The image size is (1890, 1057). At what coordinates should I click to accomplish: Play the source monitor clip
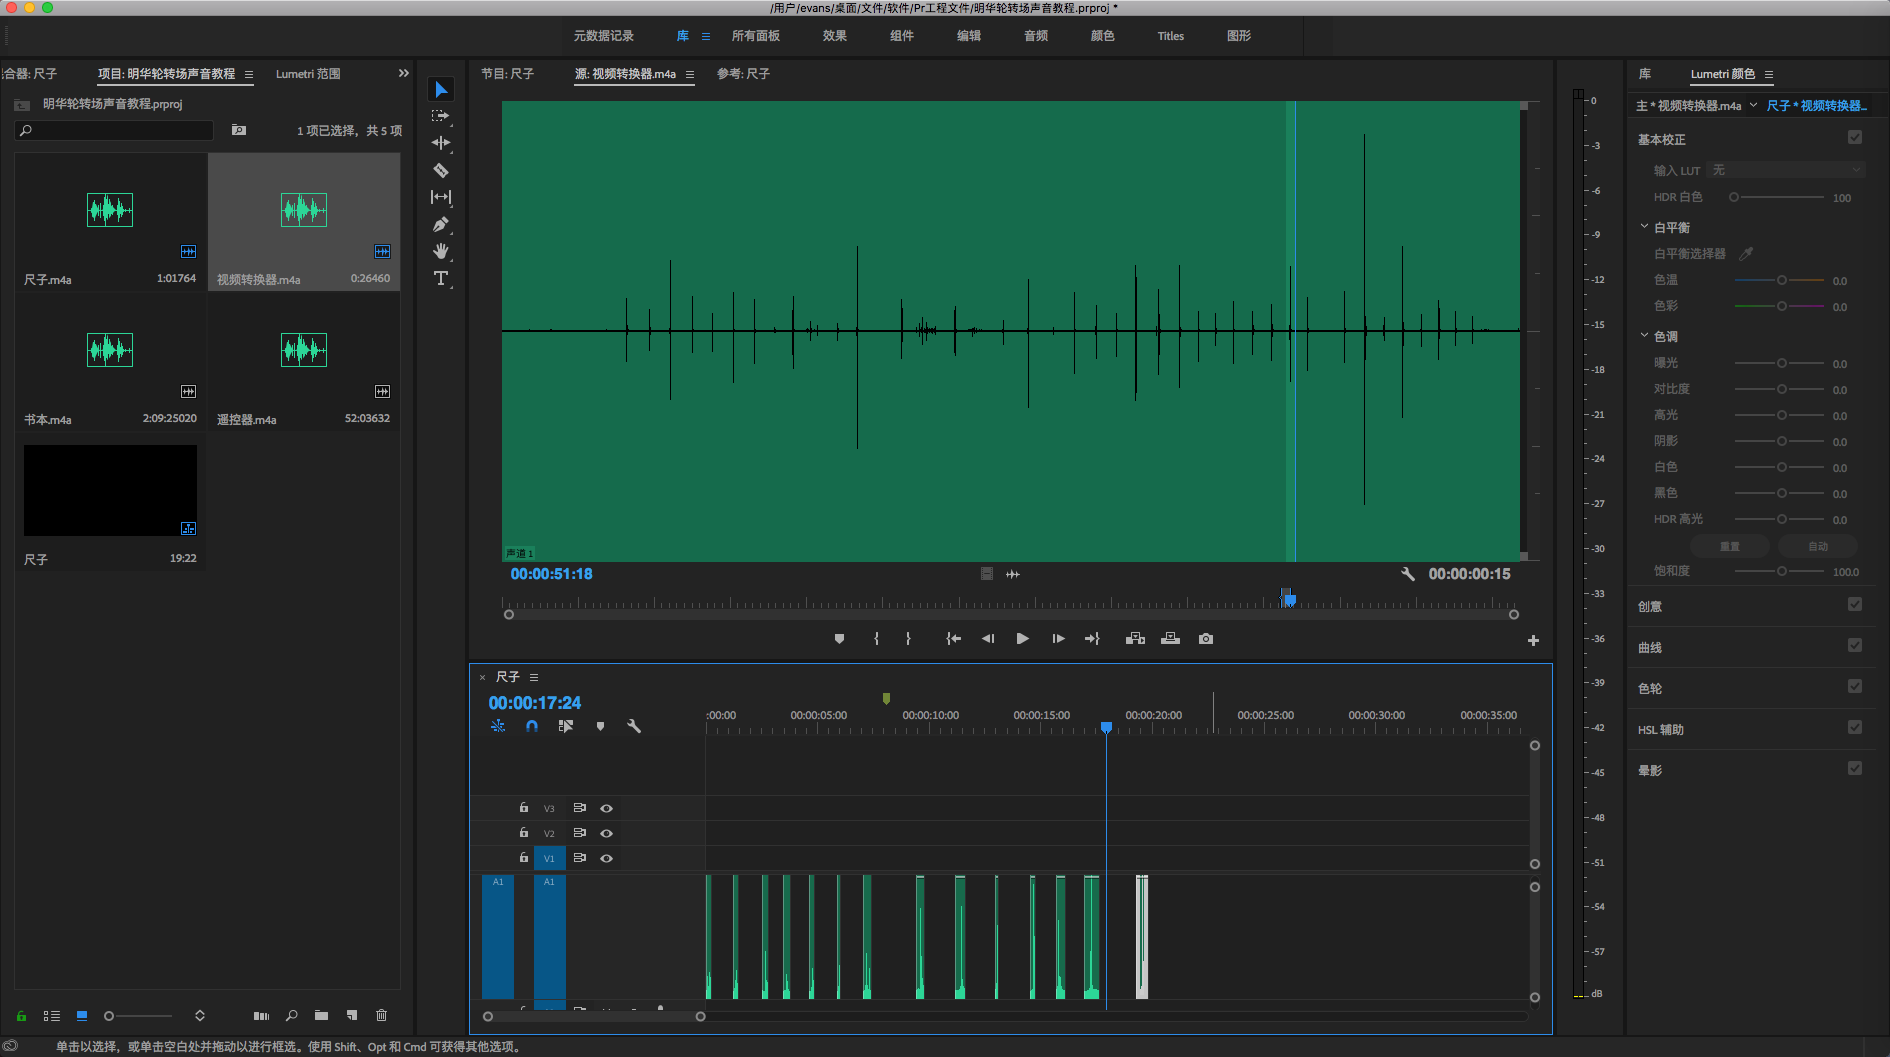click(1022, 639)
